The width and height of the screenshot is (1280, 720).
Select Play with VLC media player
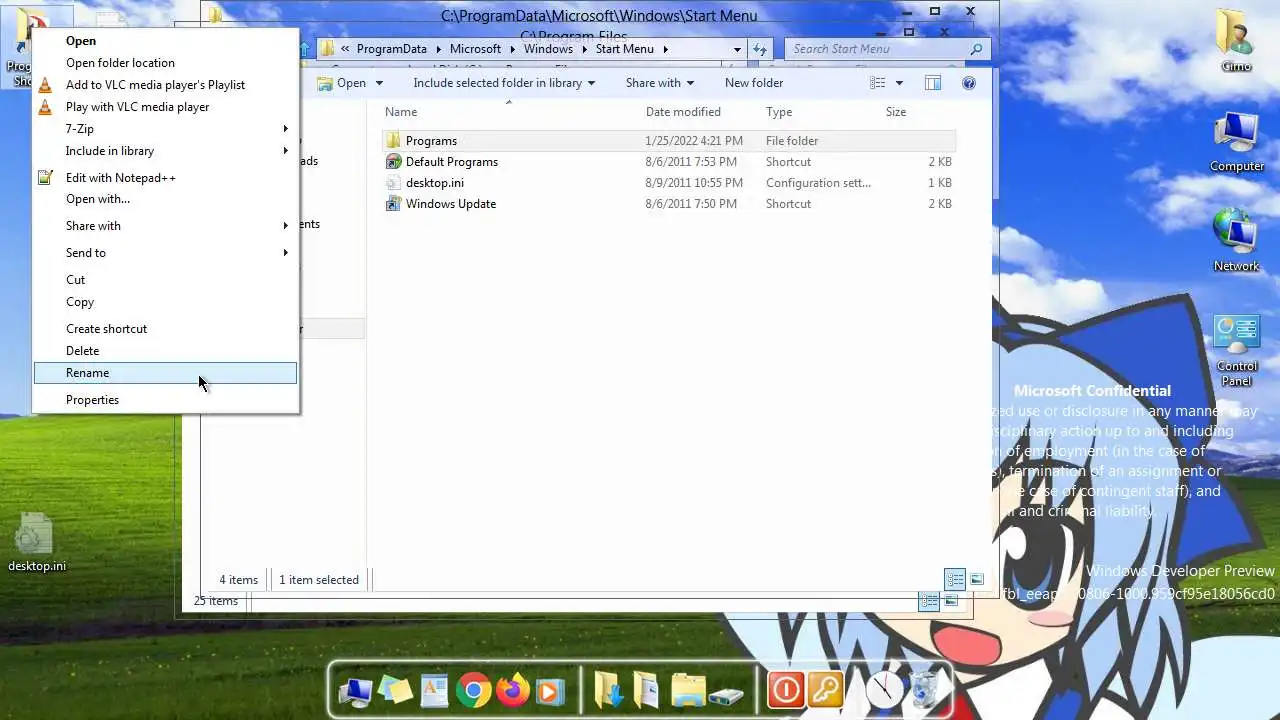click(x=165, y=107)
